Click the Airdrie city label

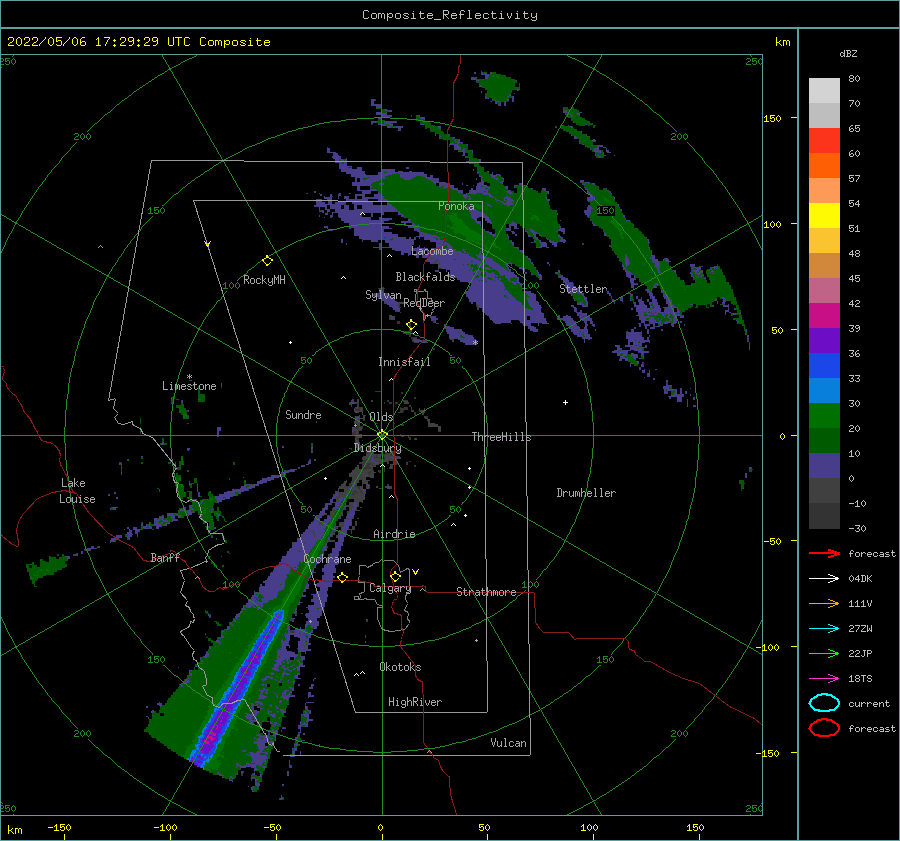pyautogui.click(x=394, y=534)
